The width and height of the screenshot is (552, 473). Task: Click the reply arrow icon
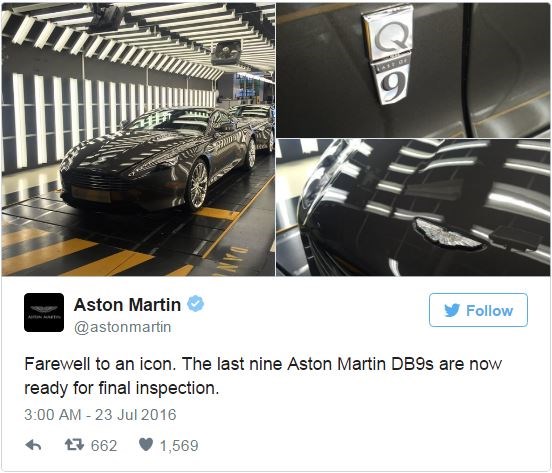point(33,445)
